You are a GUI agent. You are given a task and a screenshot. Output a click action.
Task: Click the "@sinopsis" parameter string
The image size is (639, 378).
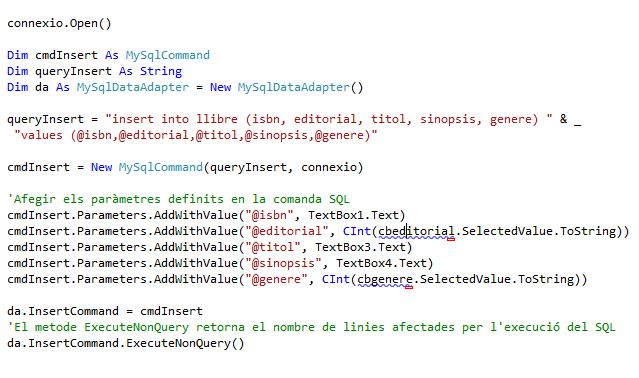tap(283, 263)
